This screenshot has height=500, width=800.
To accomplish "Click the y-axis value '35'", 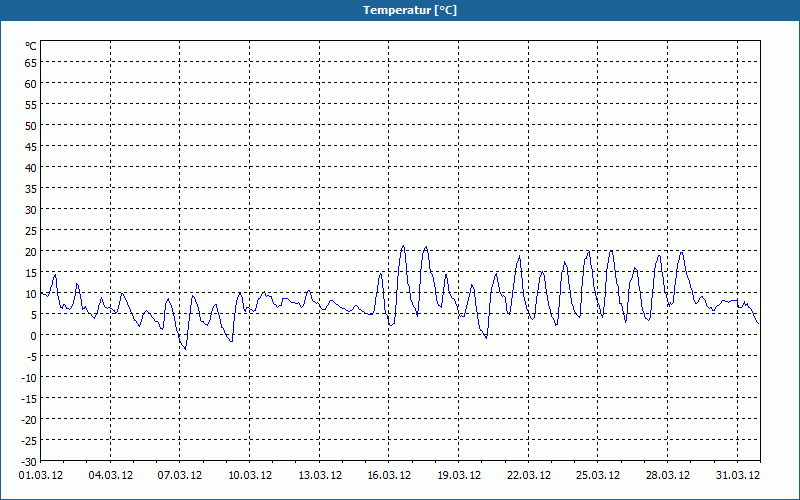I will [x=31, y=189].
